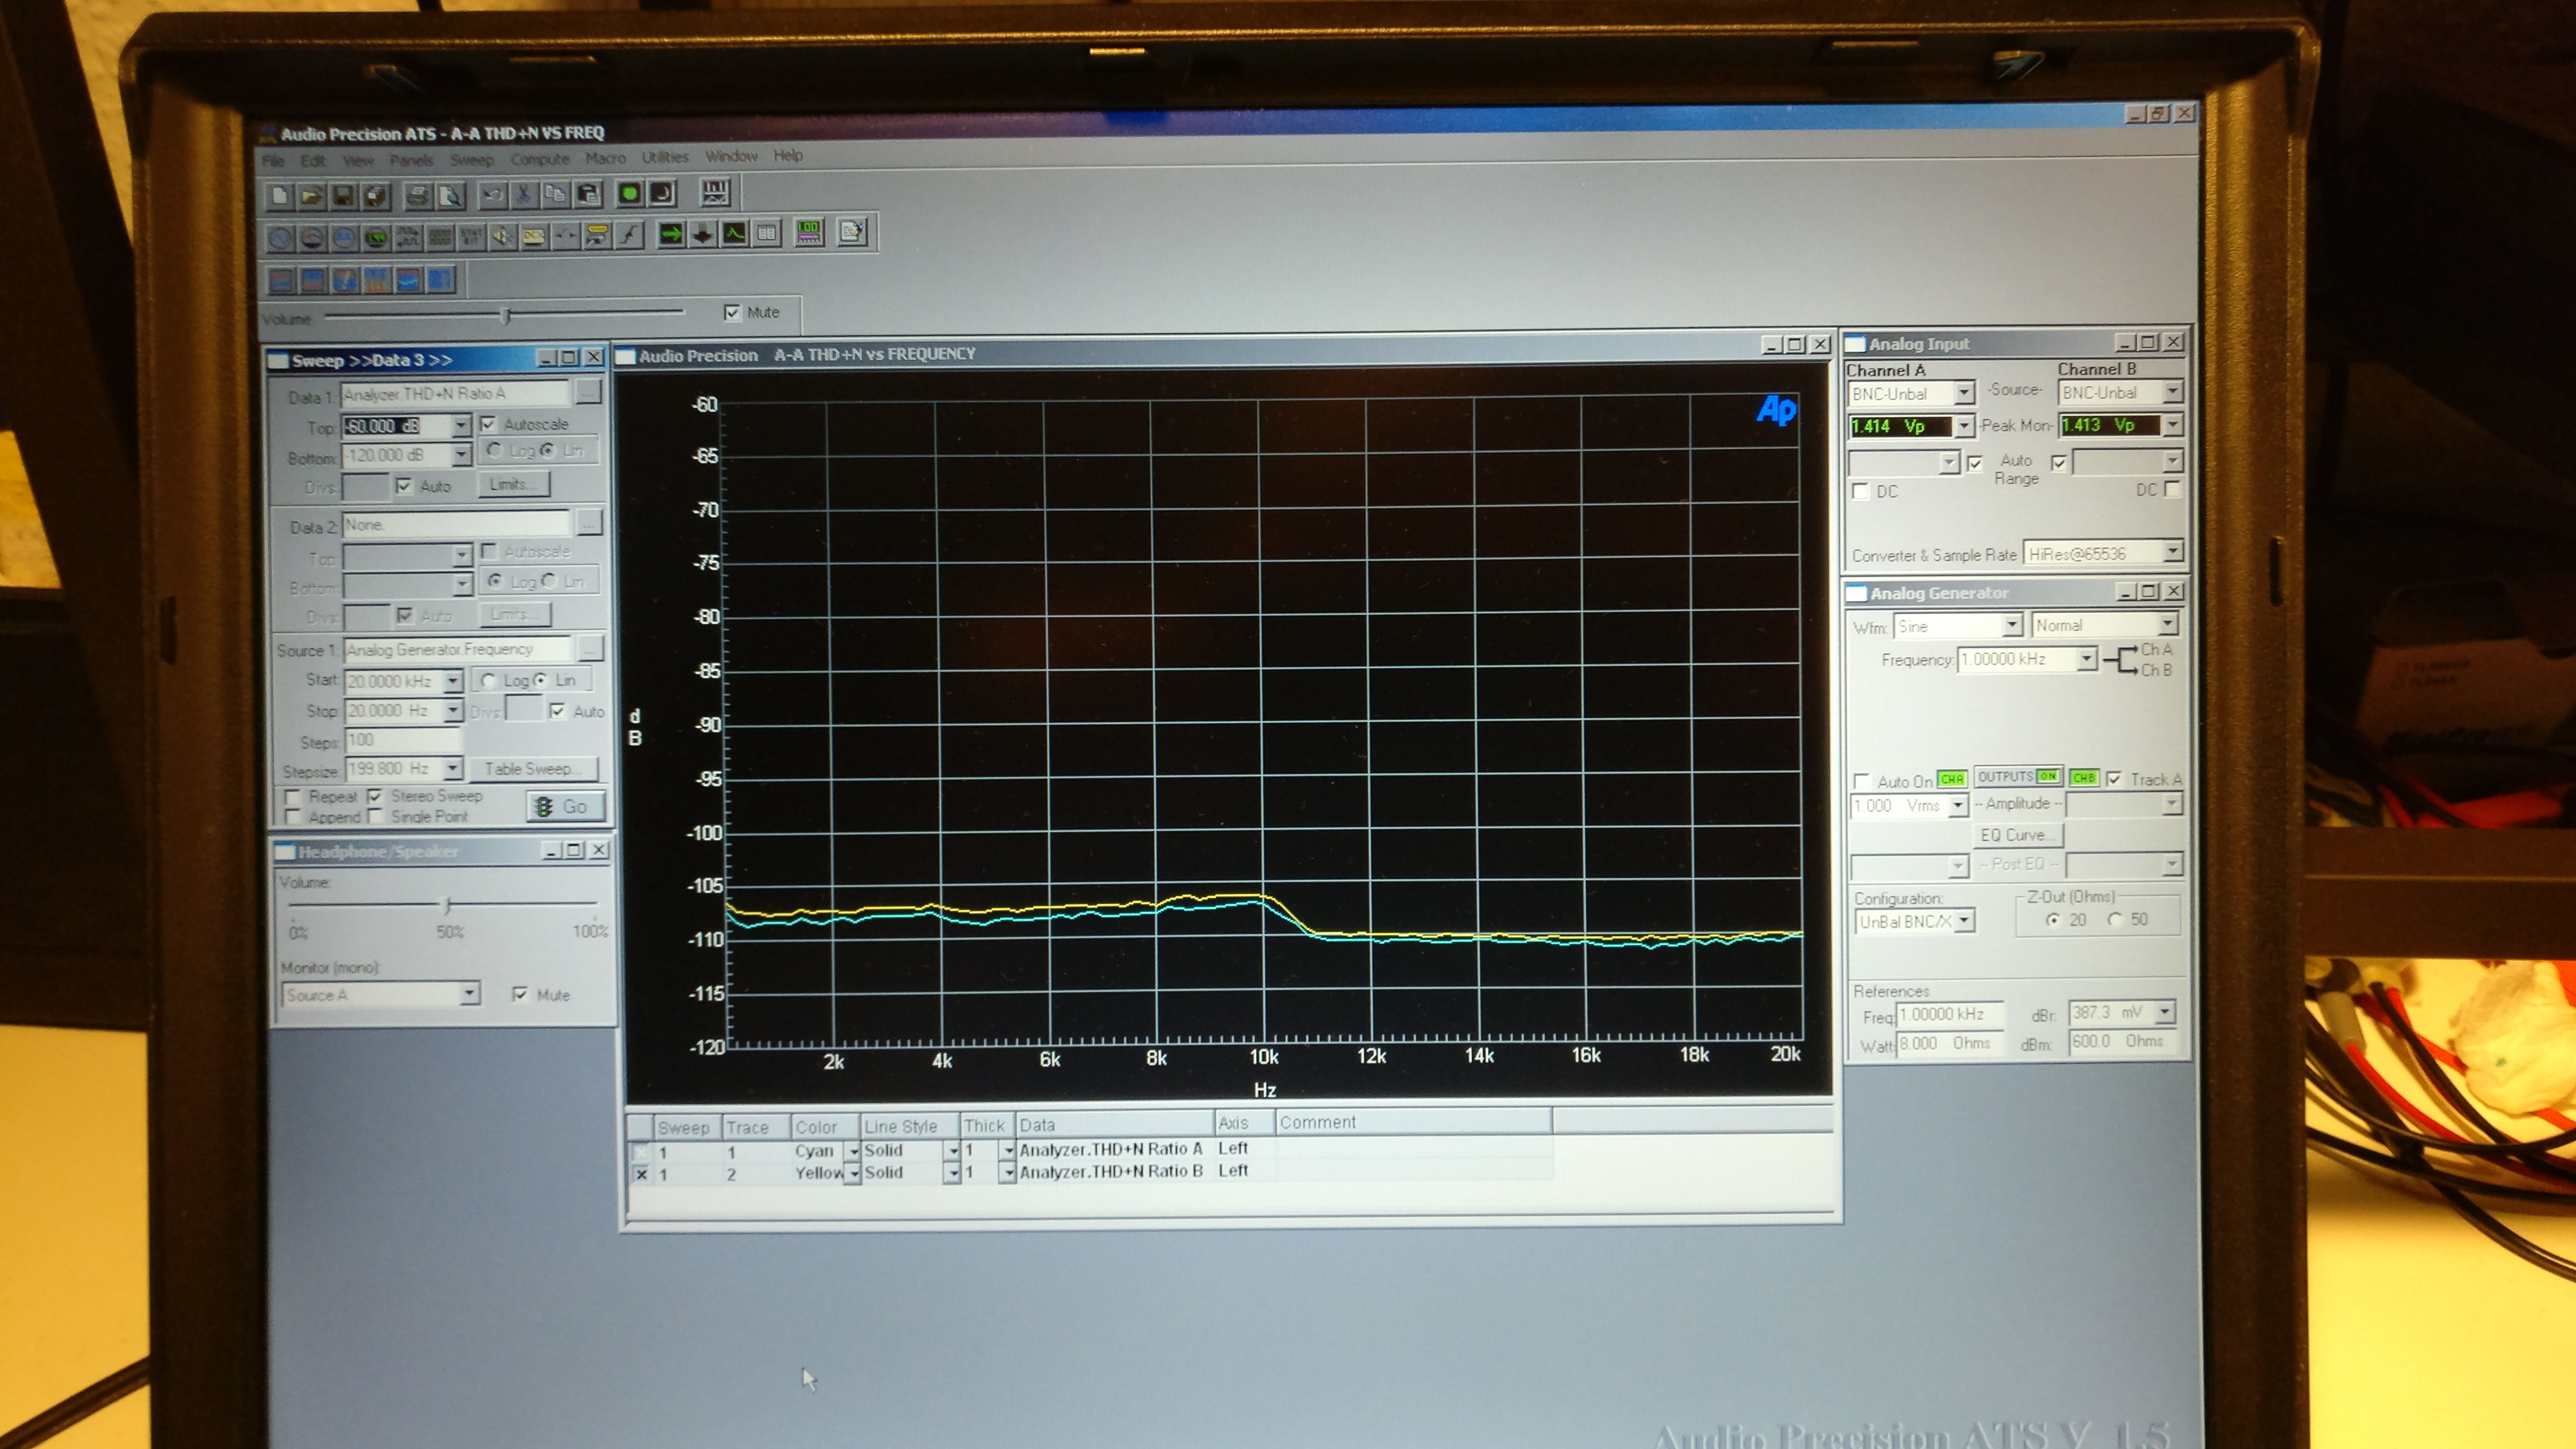Click the Paste clipboard icon
The height and width of the screenshot is (1449, 2576).
(589, 194)
